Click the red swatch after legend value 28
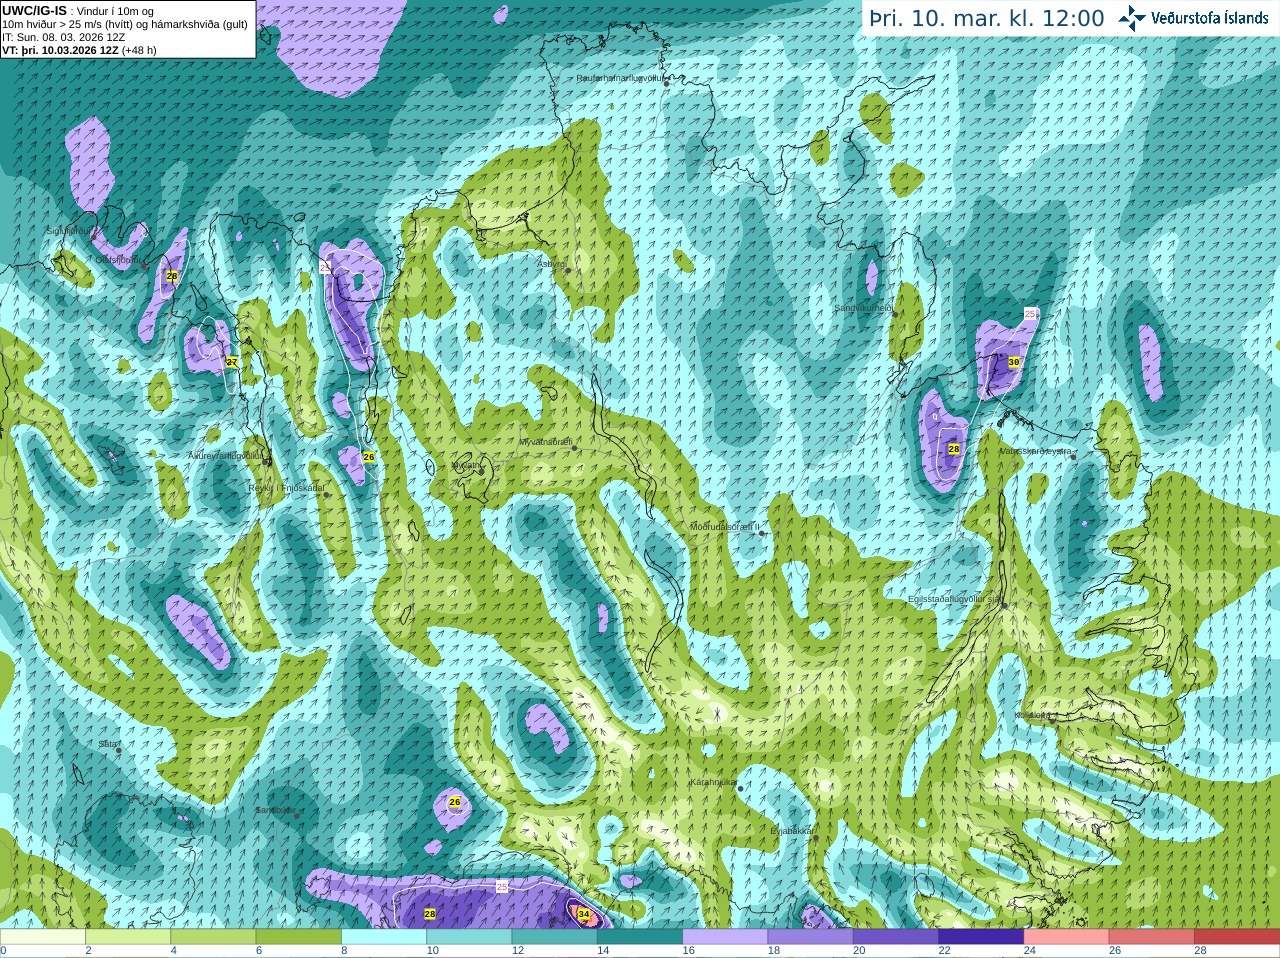 coord(1237,937)
